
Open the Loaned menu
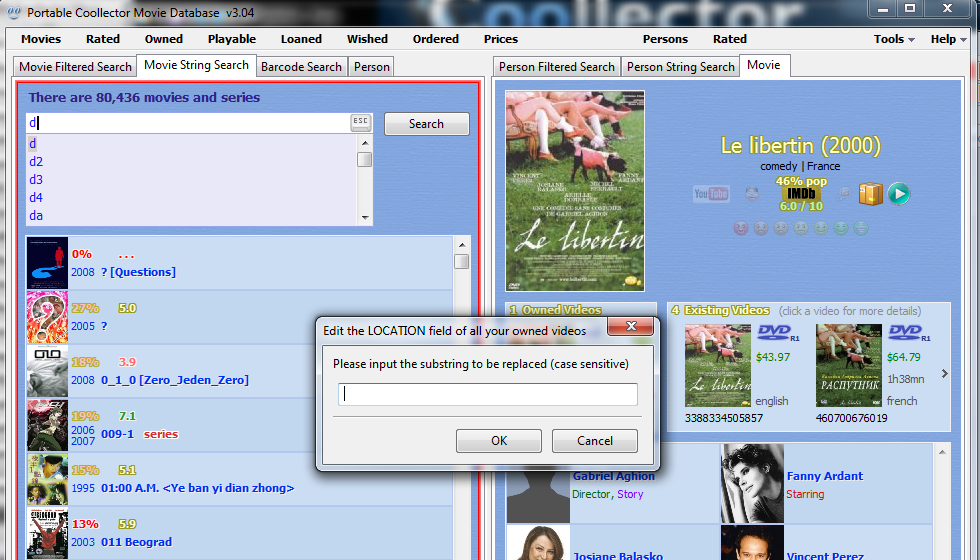coord(301,39)
